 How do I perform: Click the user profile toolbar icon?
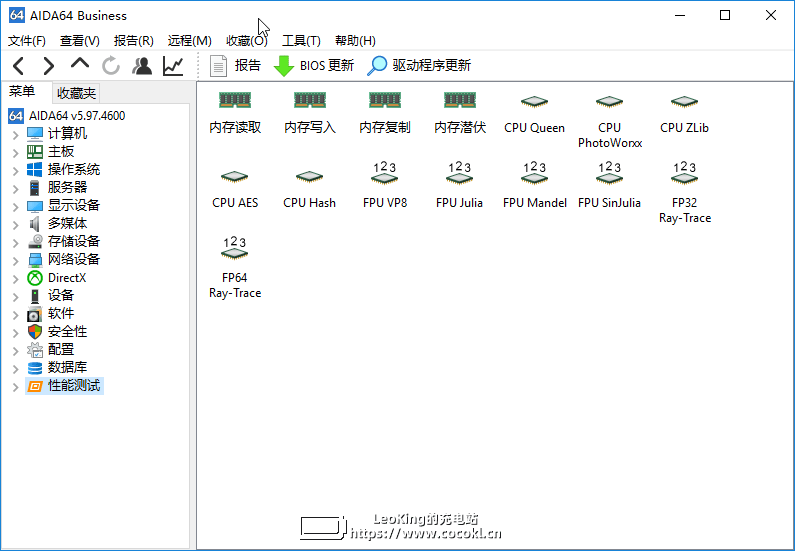(142, 66)
